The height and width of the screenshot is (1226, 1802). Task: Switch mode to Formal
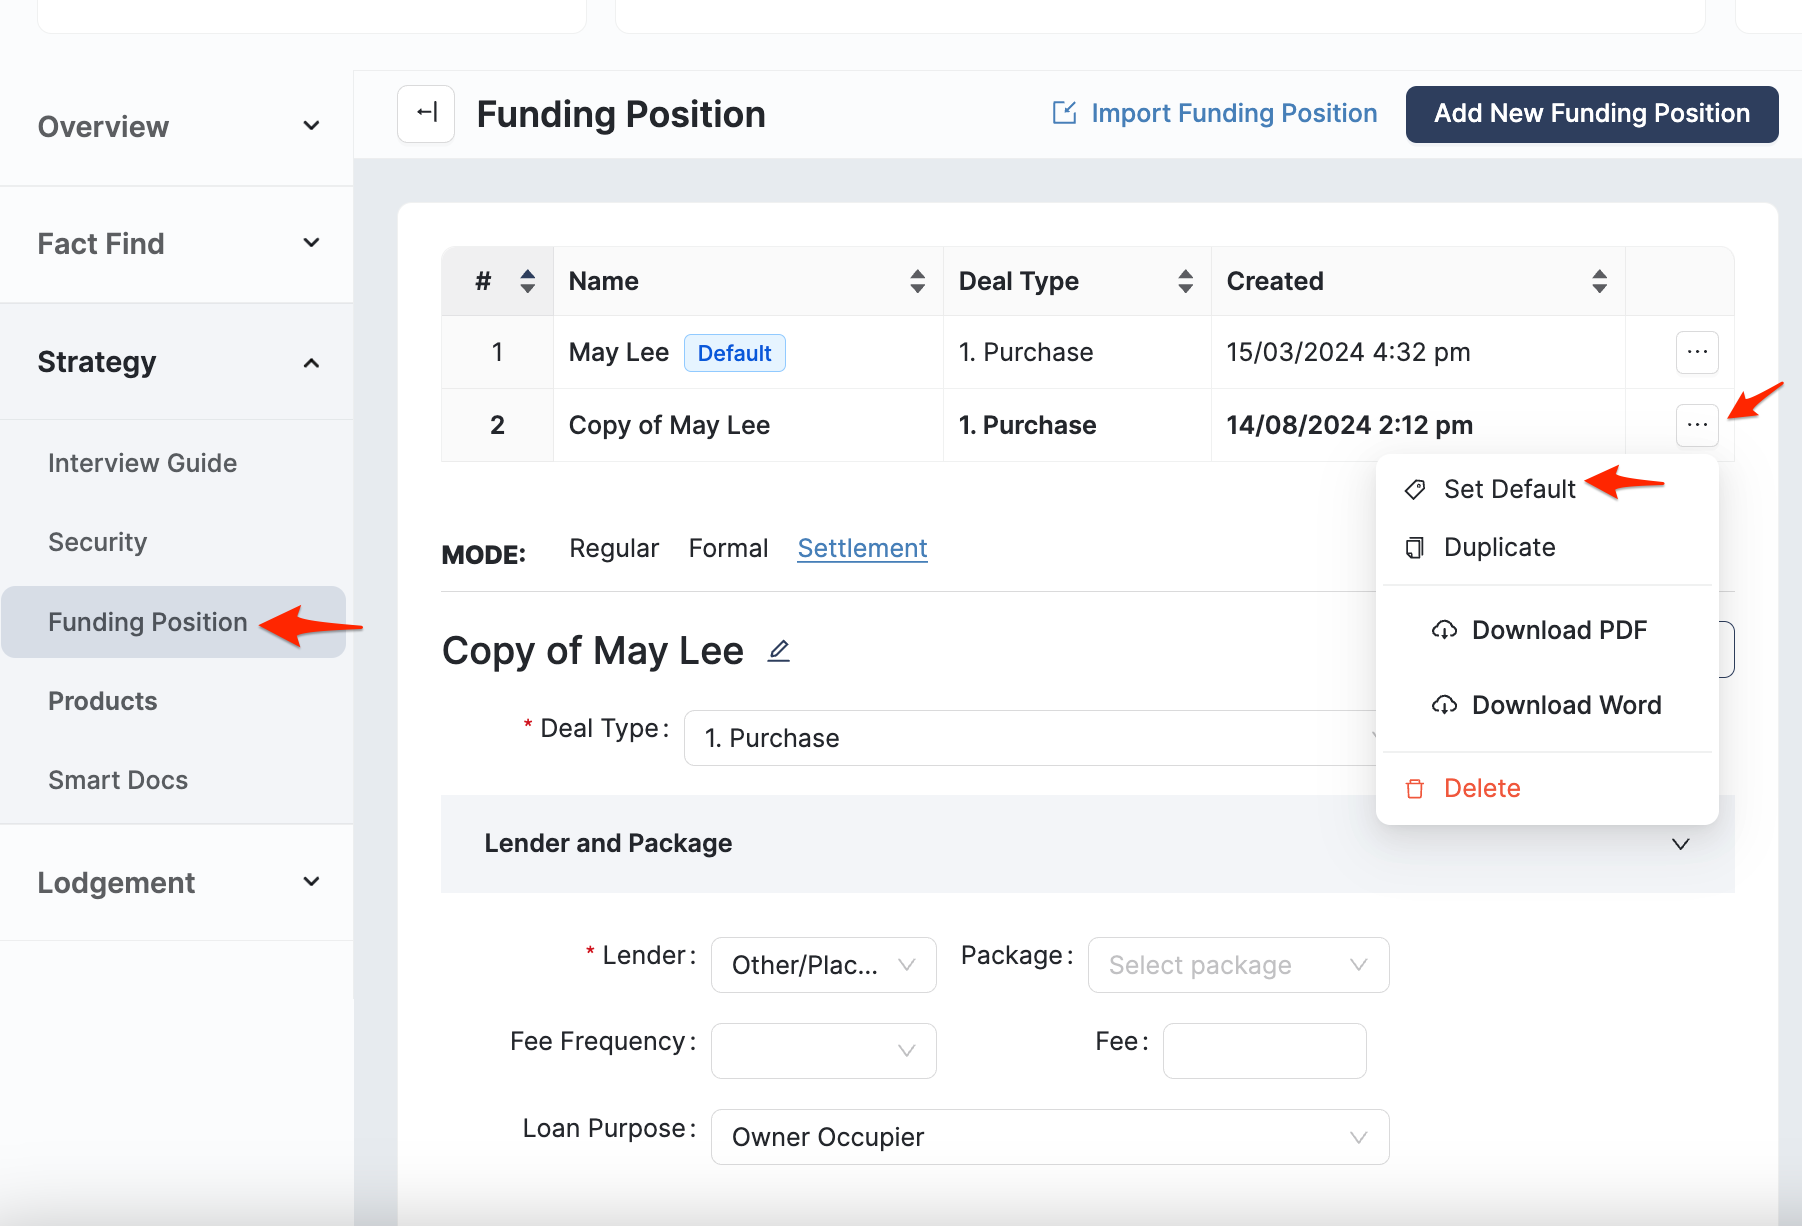pyautogui.click(x=728, y=548)
